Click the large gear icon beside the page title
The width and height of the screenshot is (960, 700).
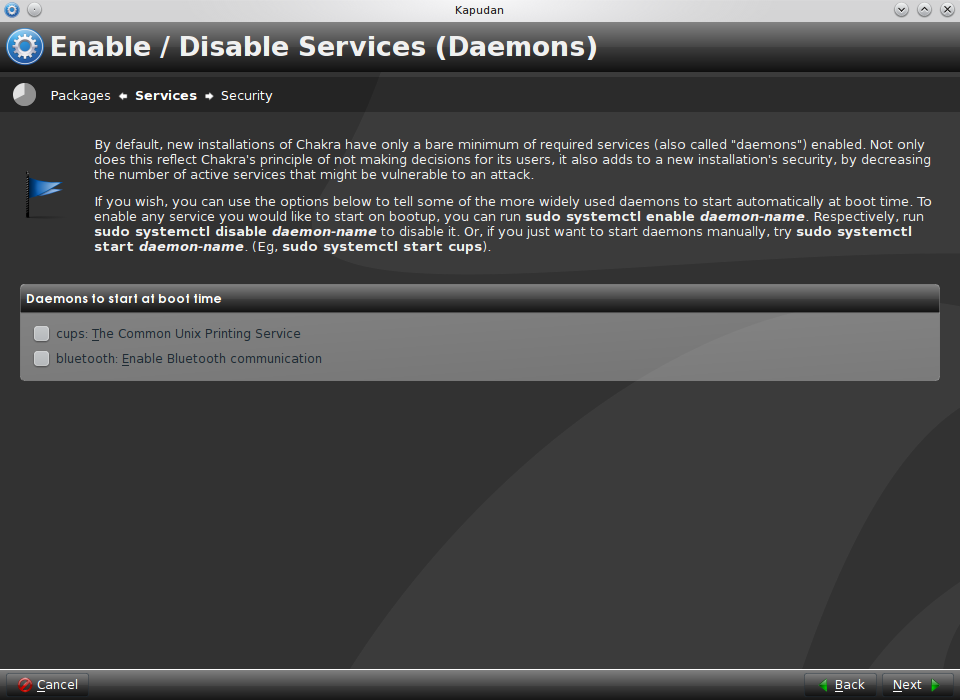point(24,47)
